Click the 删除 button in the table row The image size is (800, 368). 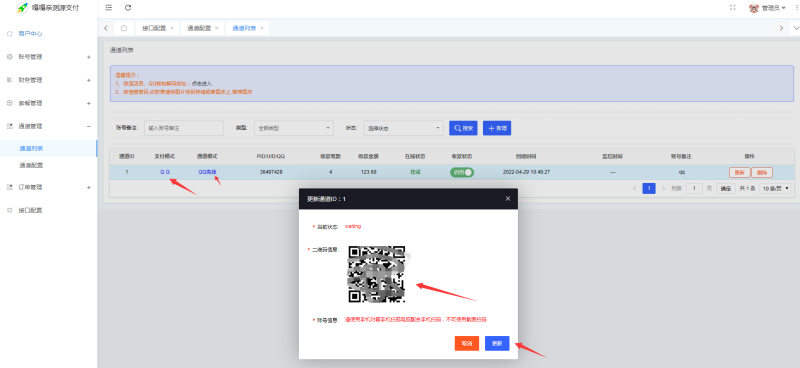click(x=762, y=173)
